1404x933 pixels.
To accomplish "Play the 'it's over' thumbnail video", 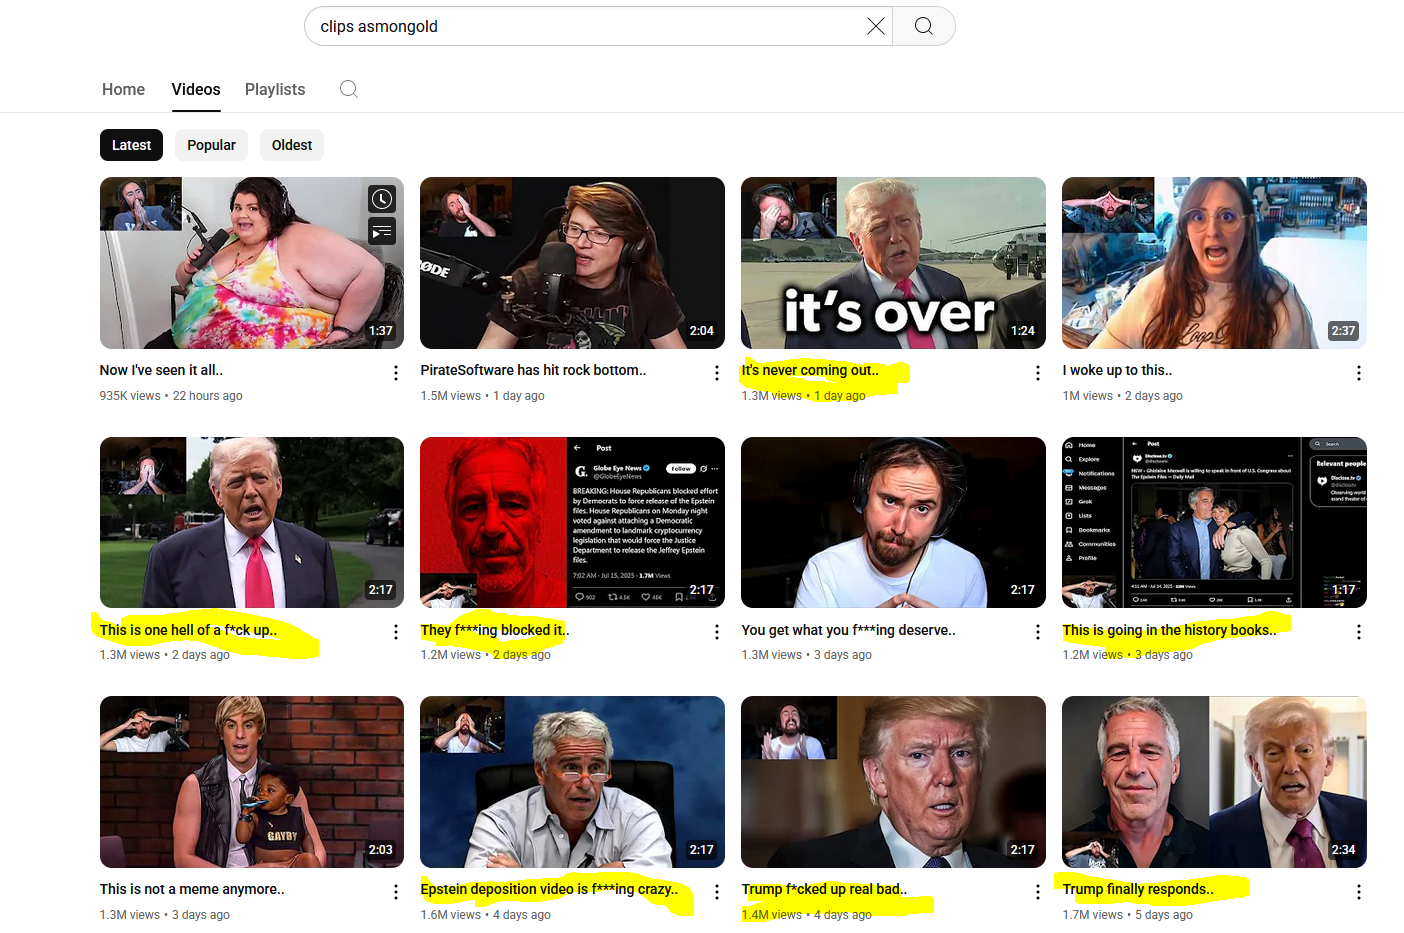I will pos(893,263).
